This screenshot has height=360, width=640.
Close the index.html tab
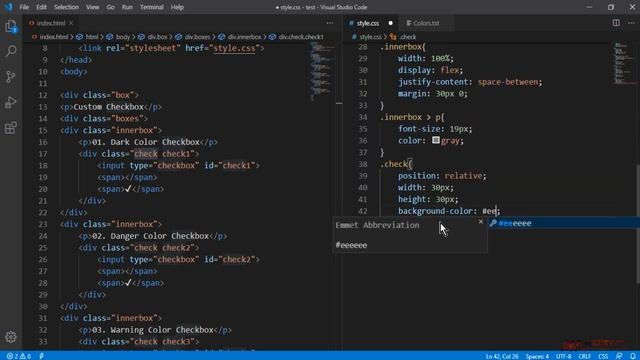coord(71,23)
